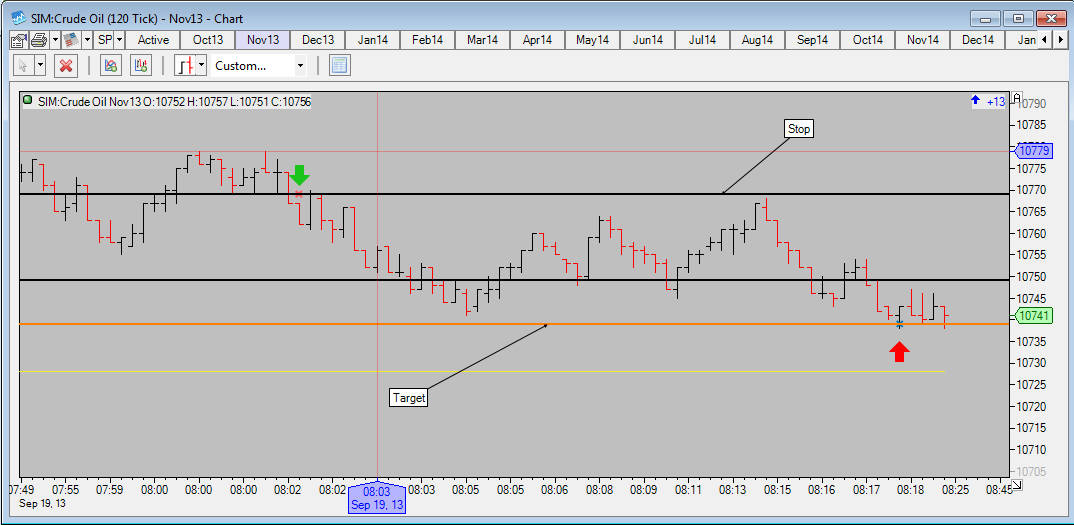The width and height of the screenshot is (1074, 525).
Task: Select the Jul14 tab
Action: (702, 40)
